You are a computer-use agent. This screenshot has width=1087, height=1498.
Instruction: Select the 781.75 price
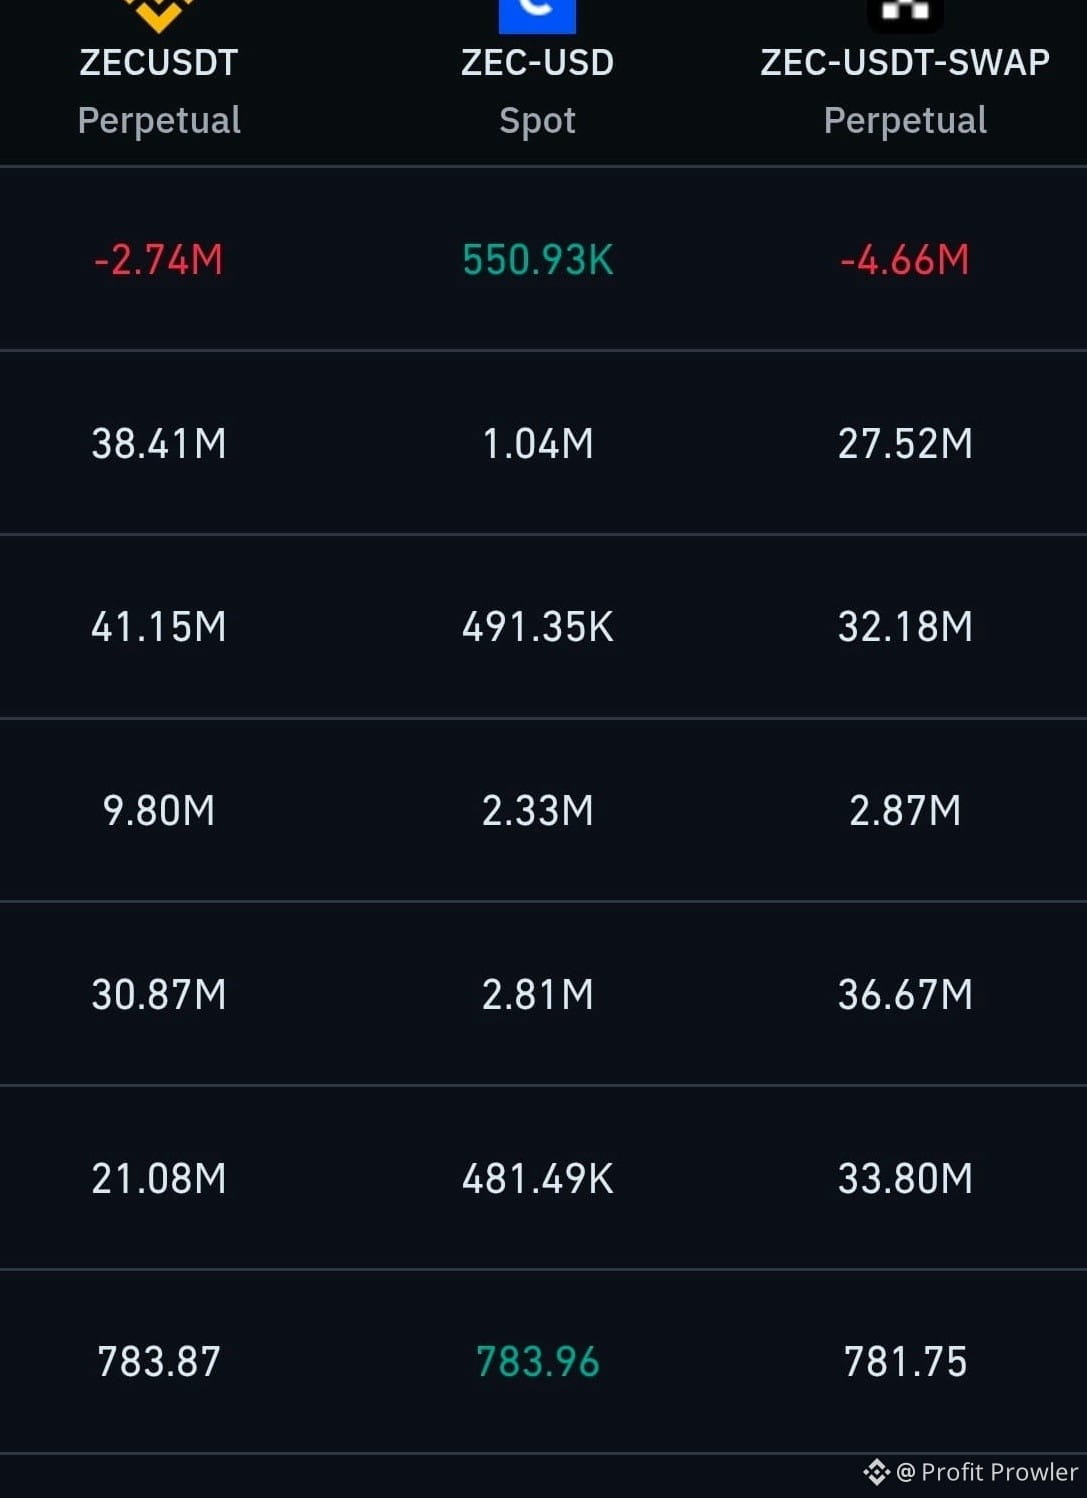905,1362
